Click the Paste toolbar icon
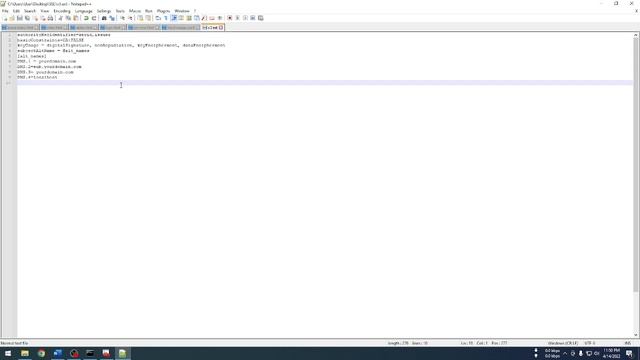This screenshot has height=360, width=640. click(x=76, y=18)
